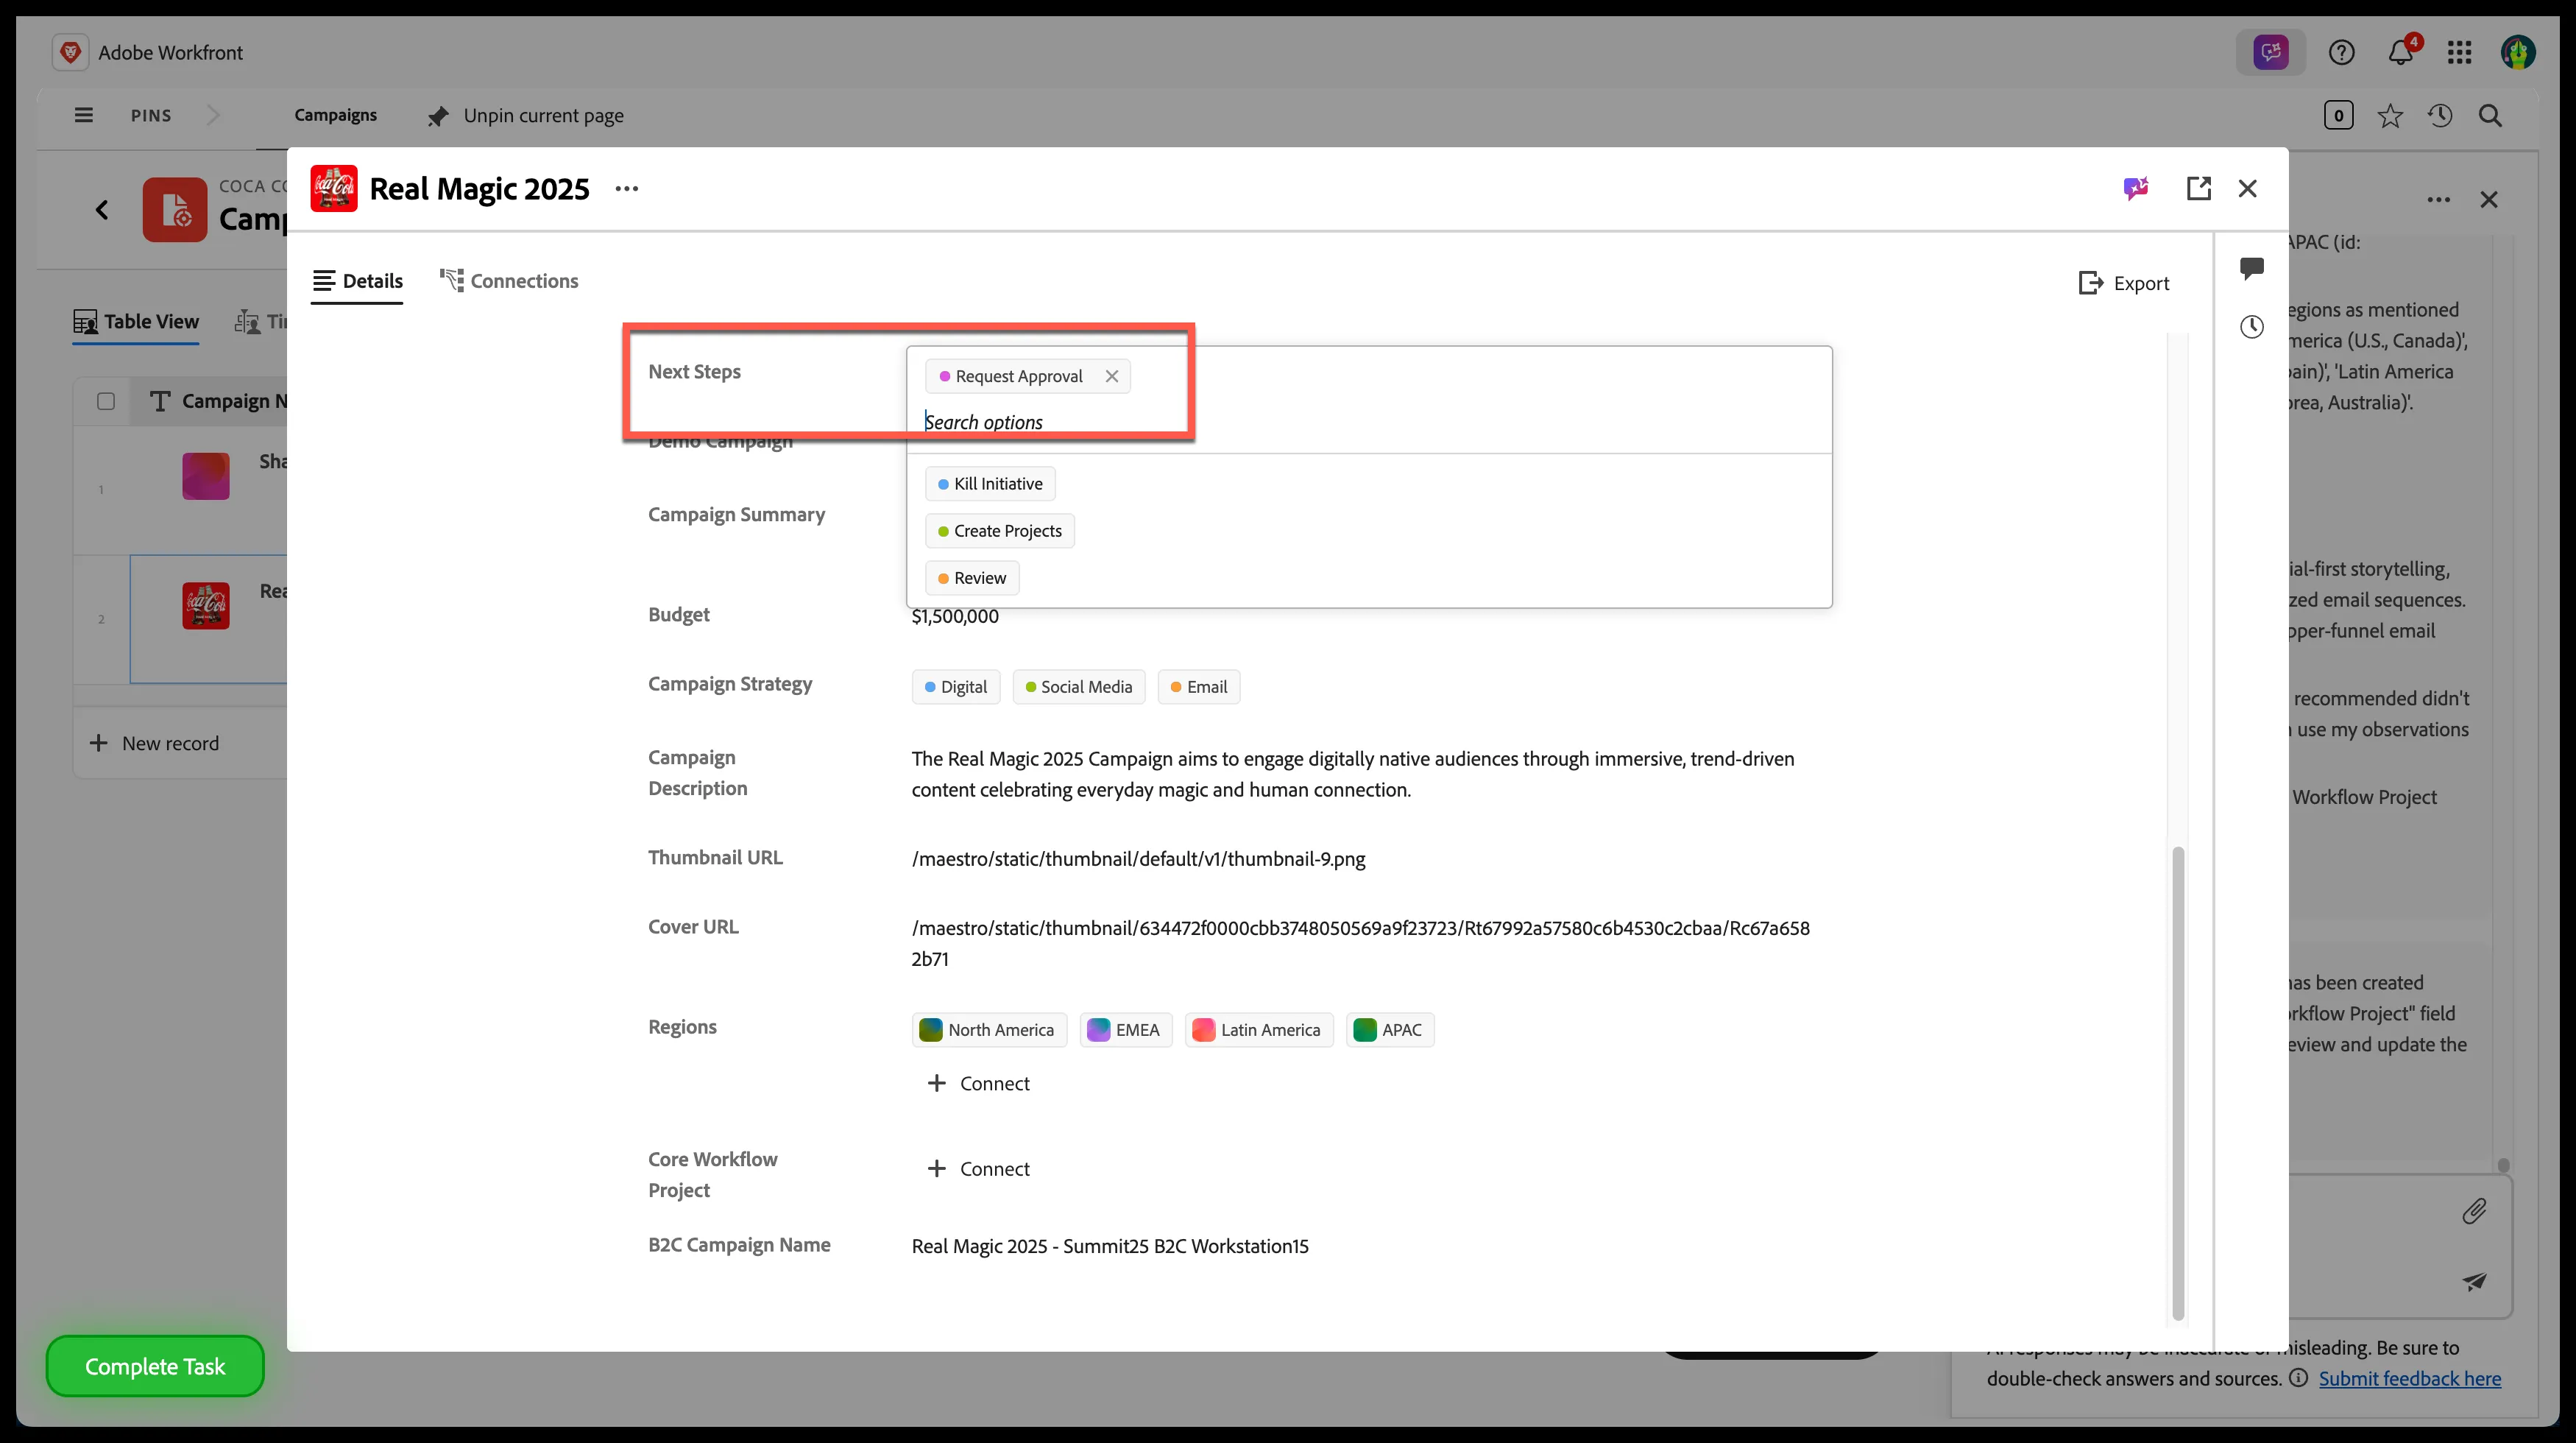Close the Real Magic 2025 record dialog
Screen dimensions: 2576x1443
click(2247, 188)
